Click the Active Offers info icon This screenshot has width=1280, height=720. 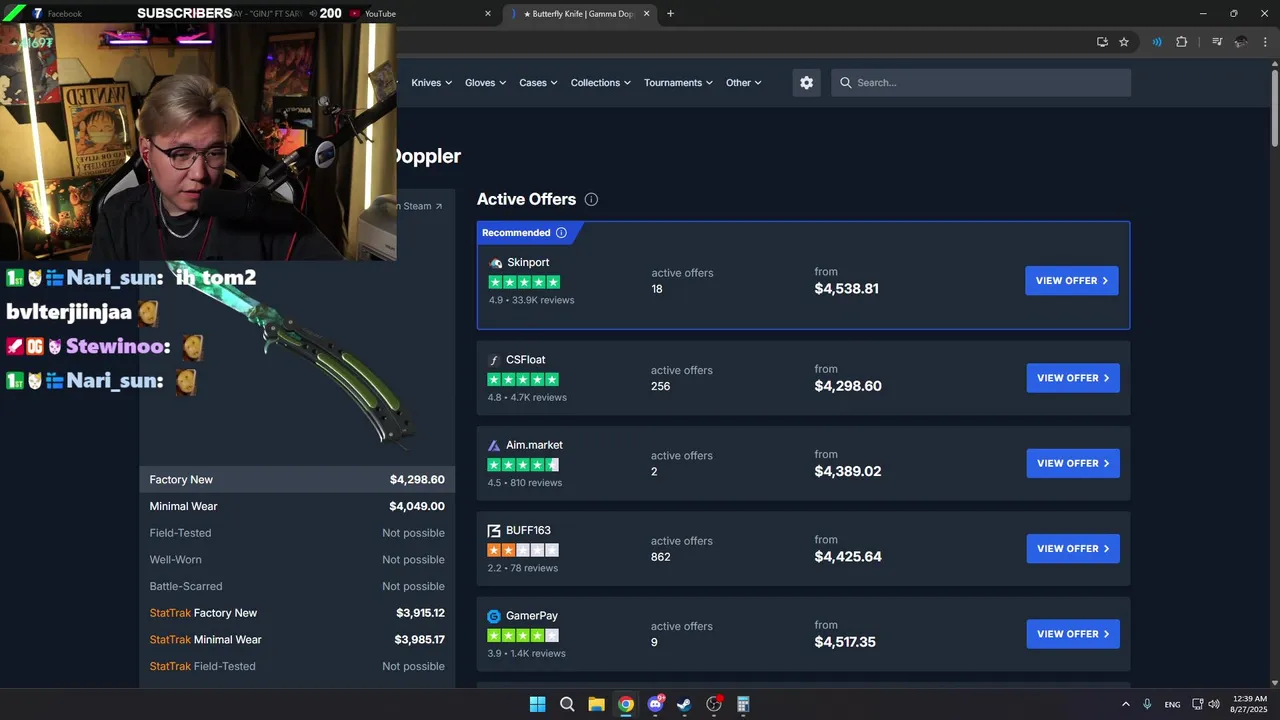click(x=591, y=199)
